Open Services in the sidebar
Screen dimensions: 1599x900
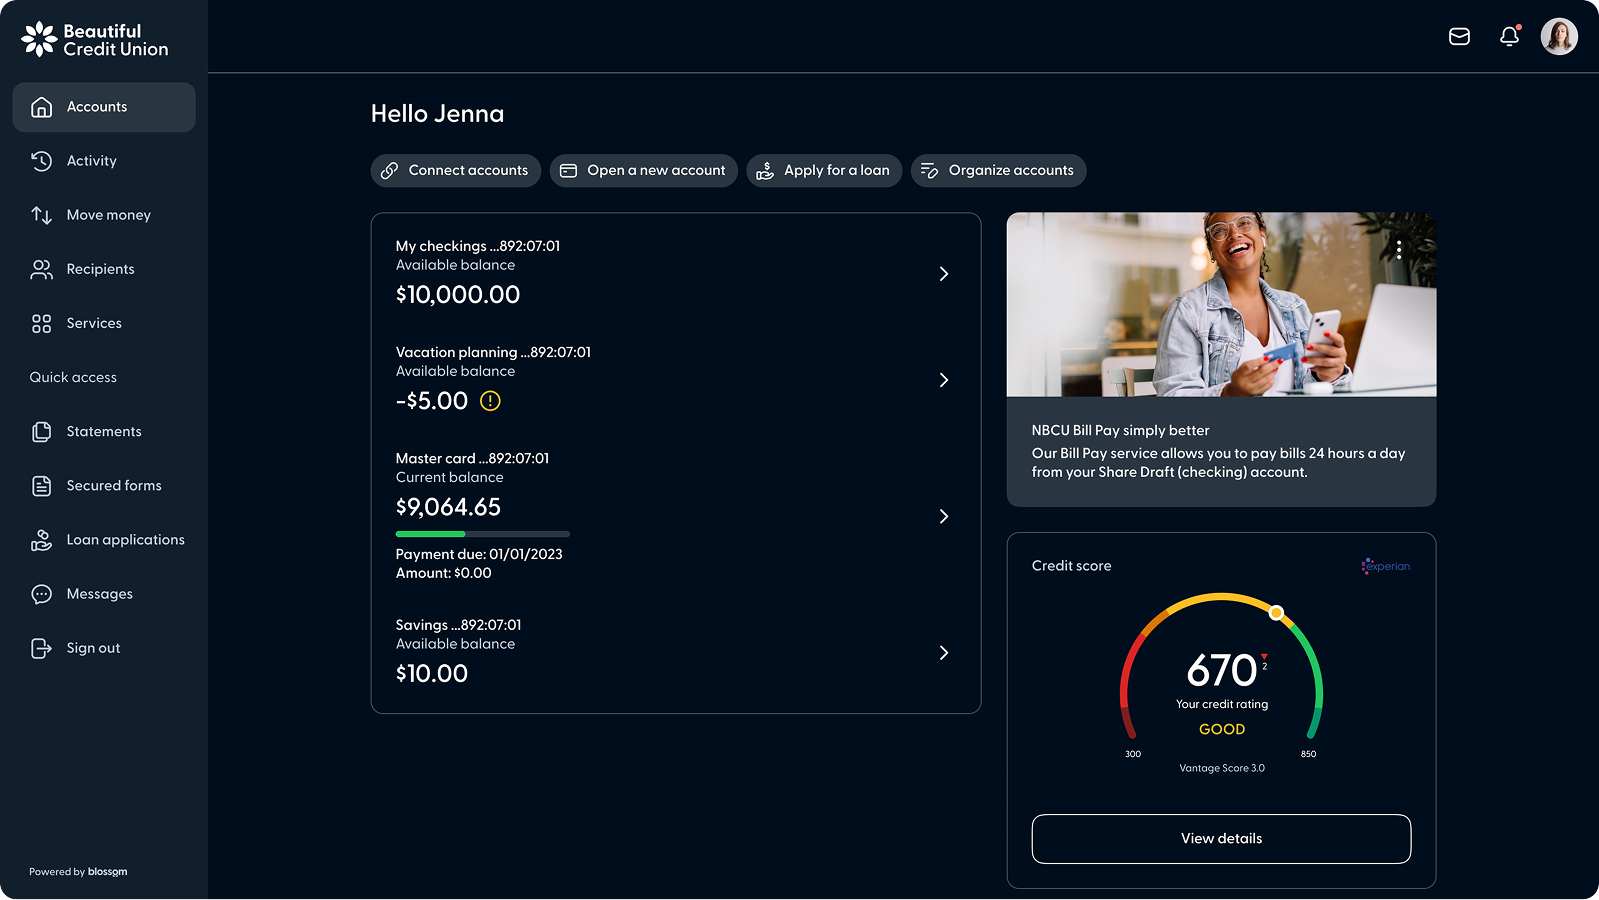click(x=104, y=323)
